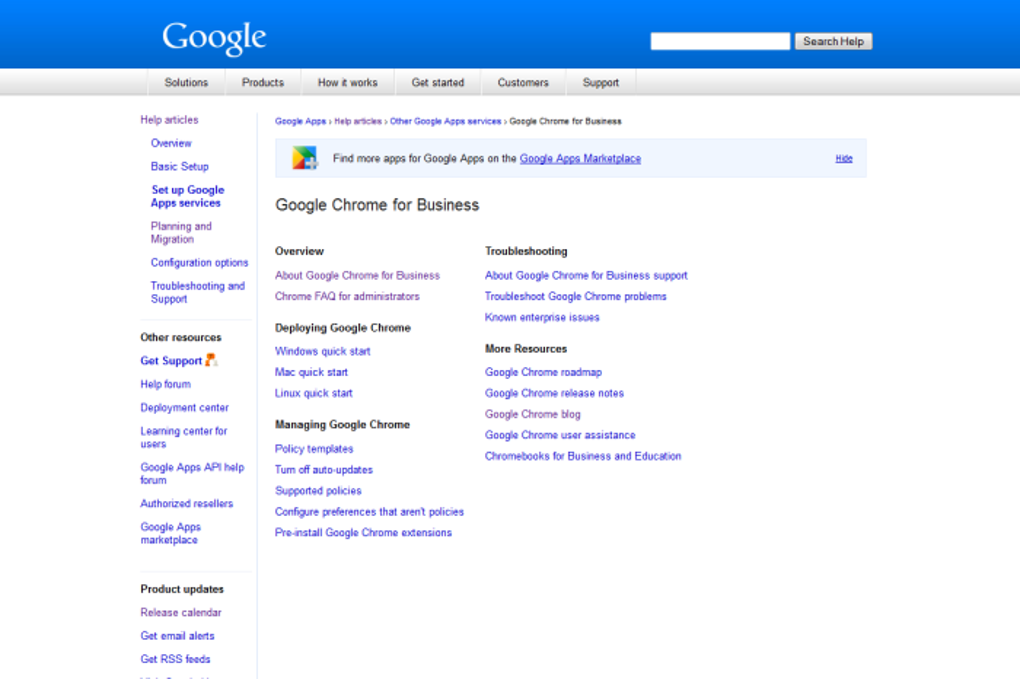Click Get RSS feeds link
The width and height of the screenshot is (1020, 679).
pyautogui.click(x=176, y=659)
